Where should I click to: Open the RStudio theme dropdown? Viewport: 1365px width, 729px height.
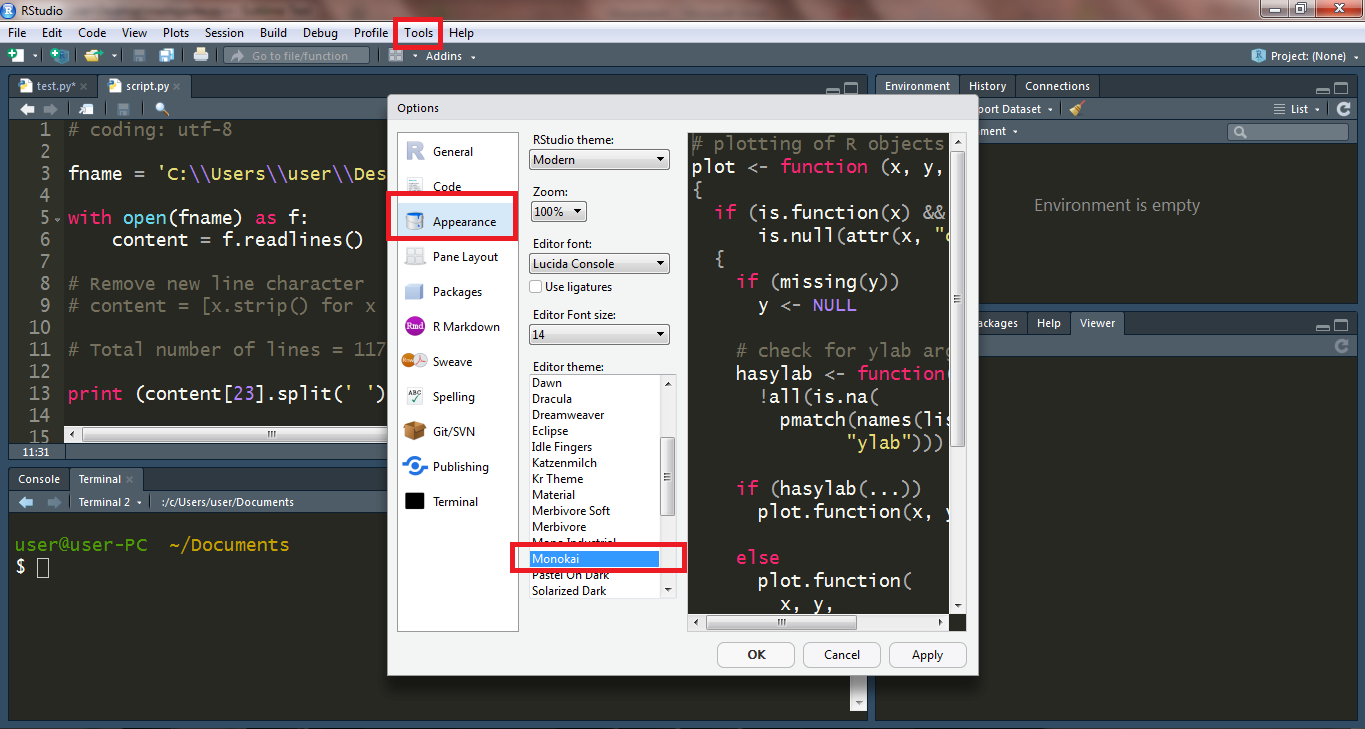pyautogui.click(x=598, y=159)
